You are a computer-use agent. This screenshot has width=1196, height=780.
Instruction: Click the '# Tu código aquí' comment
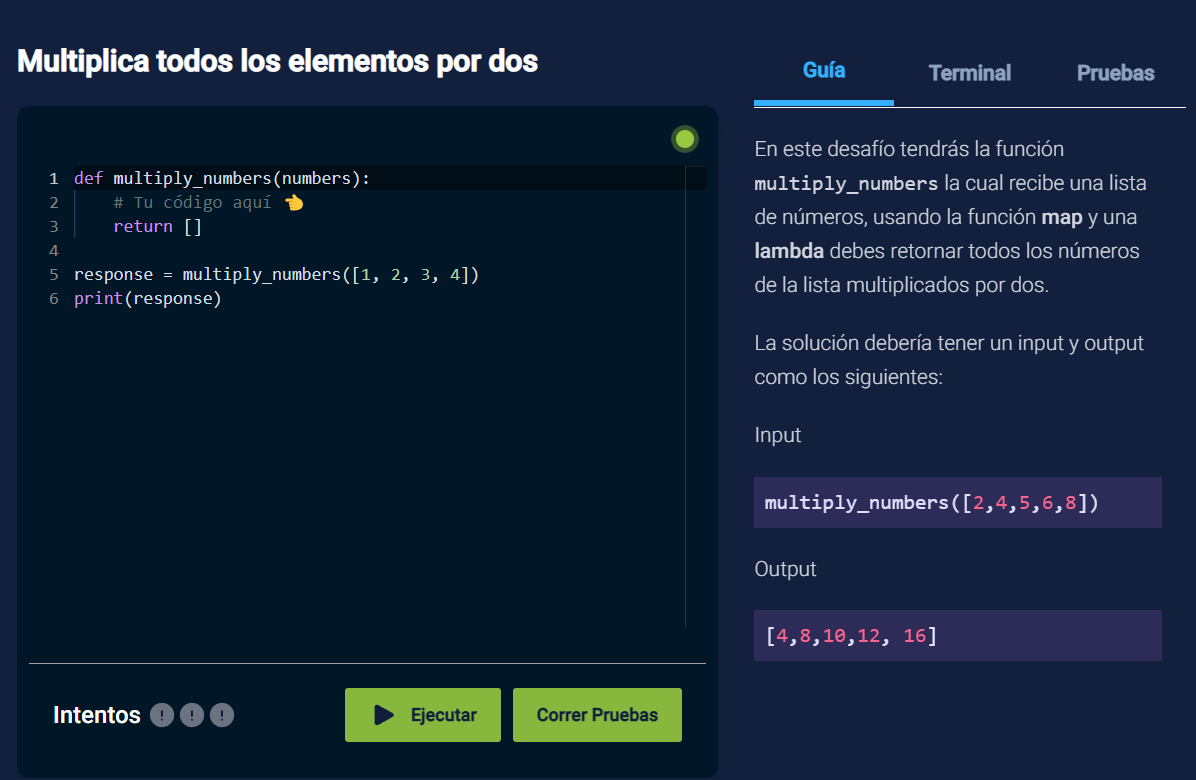click(192, 203)
